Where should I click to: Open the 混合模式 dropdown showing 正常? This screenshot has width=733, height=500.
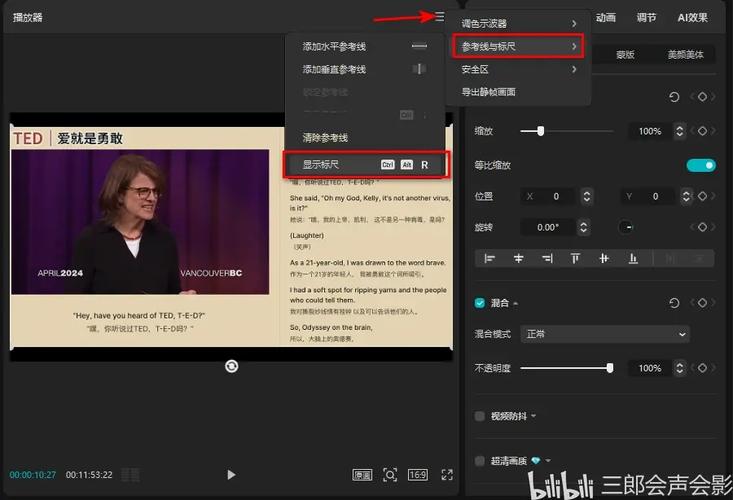coord(604,334)
